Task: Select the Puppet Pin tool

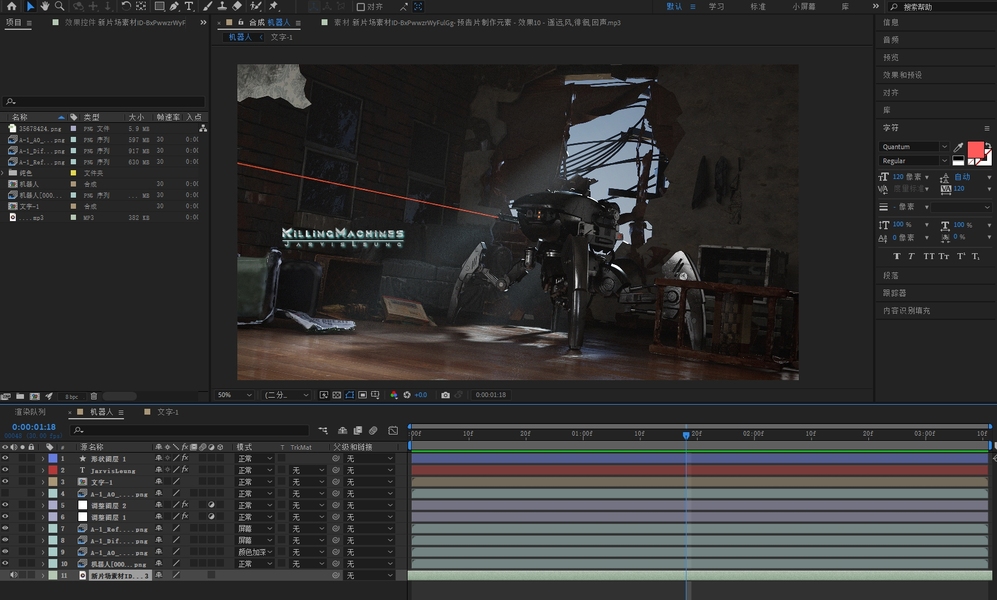Action: [x=273, y=6]
